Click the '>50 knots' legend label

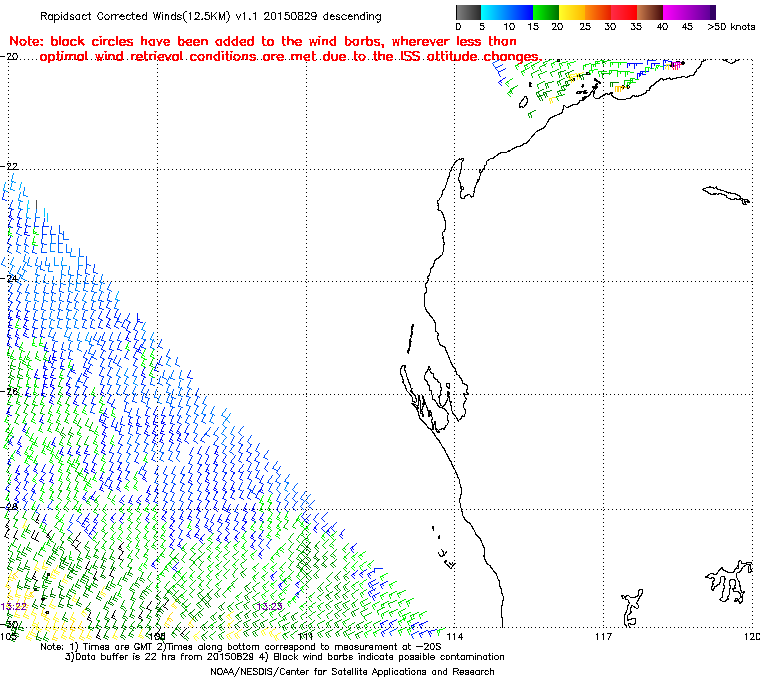tap(731, 27)
